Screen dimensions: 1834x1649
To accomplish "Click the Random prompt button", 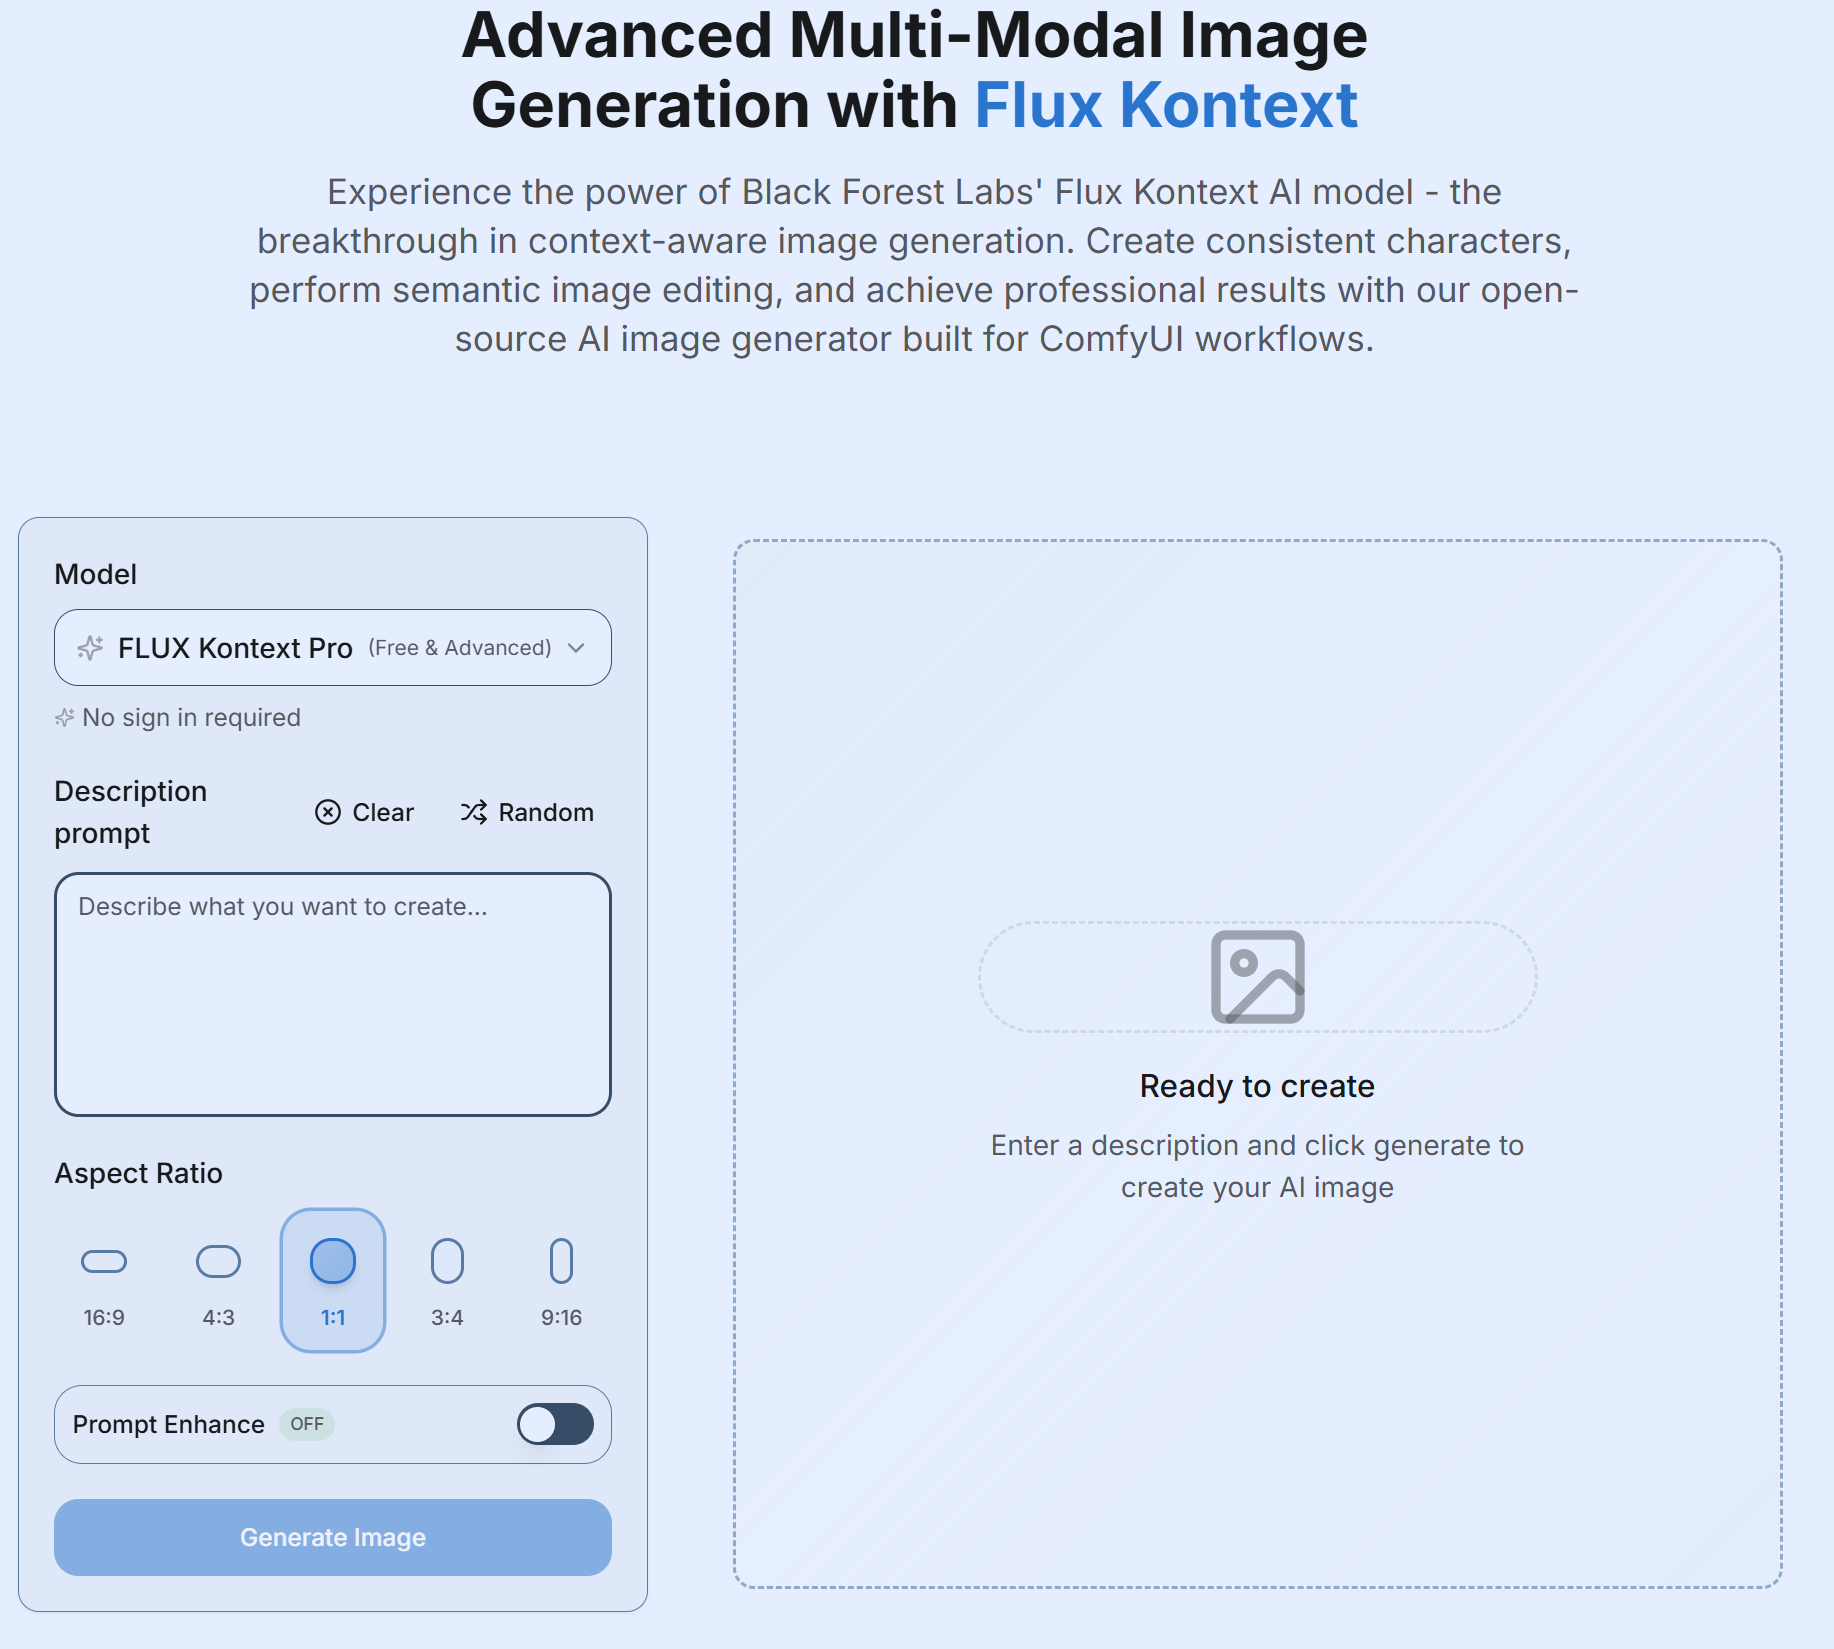I will pyautogui.click(x=527, y=812).
